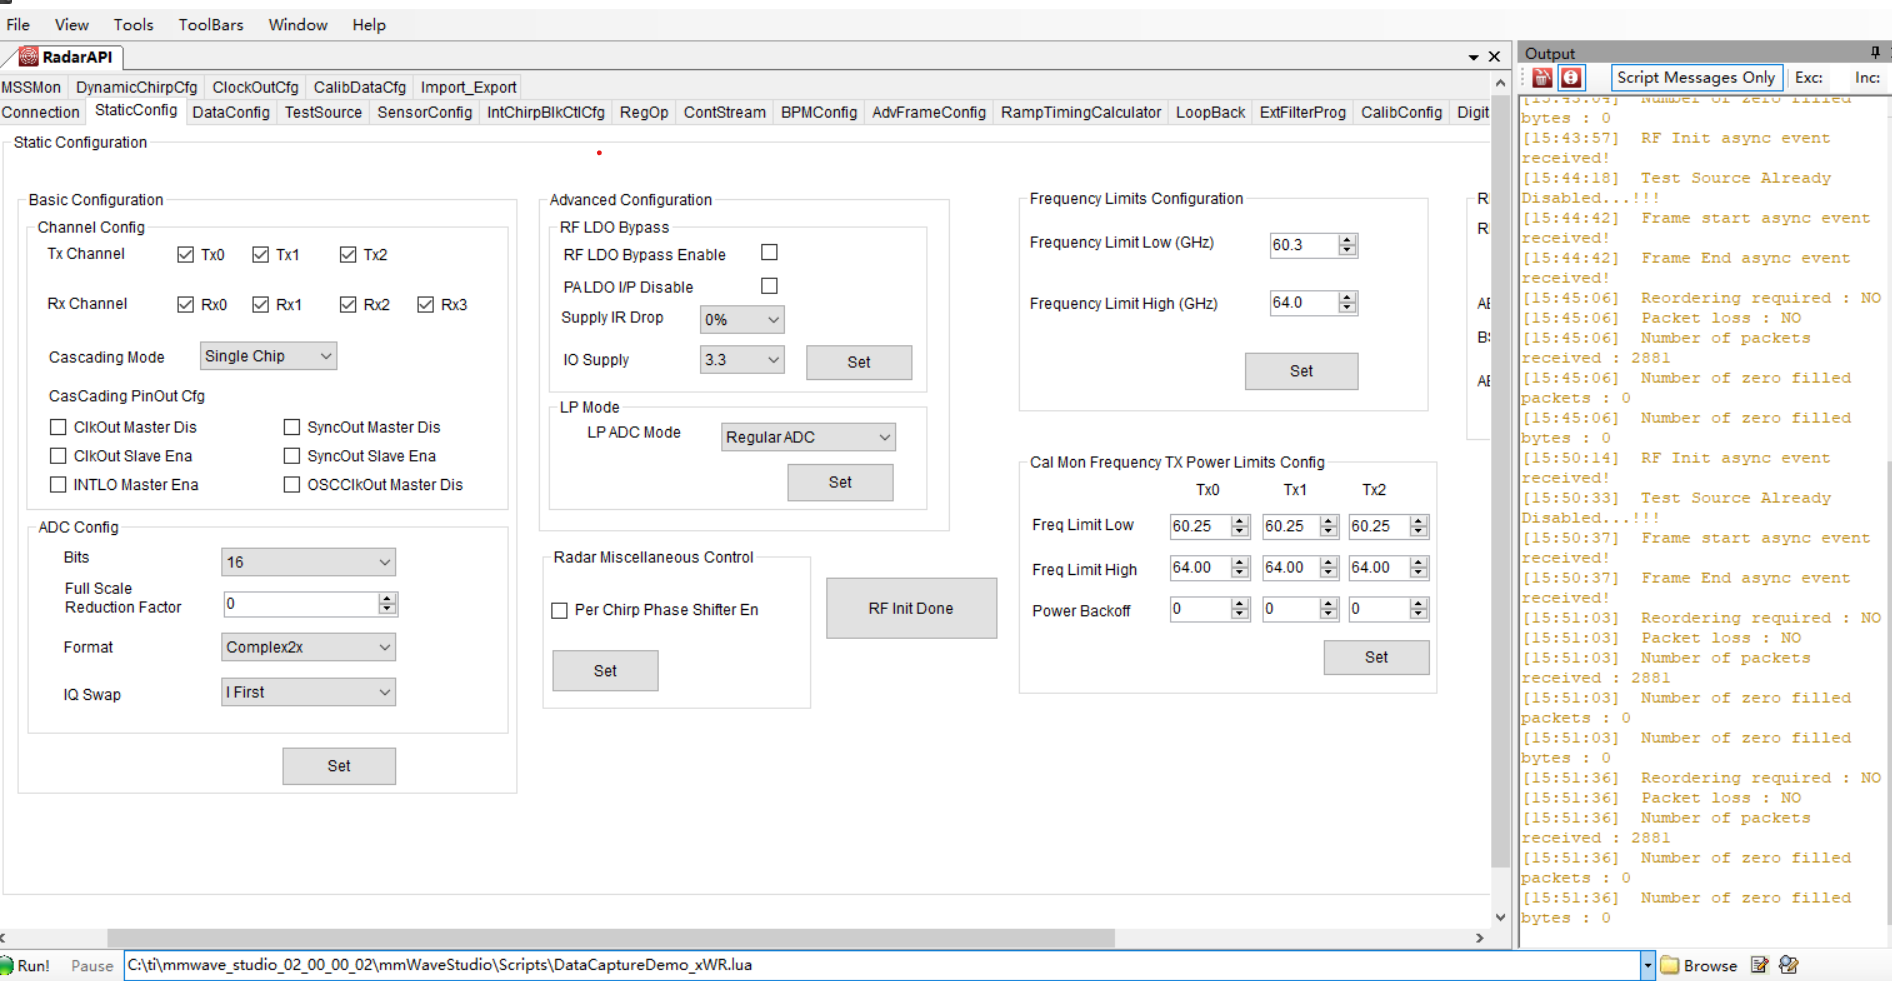Screen dimensions: 1892x981
Task: Pin the Output panel
Action: click(x=1875, y=52)
